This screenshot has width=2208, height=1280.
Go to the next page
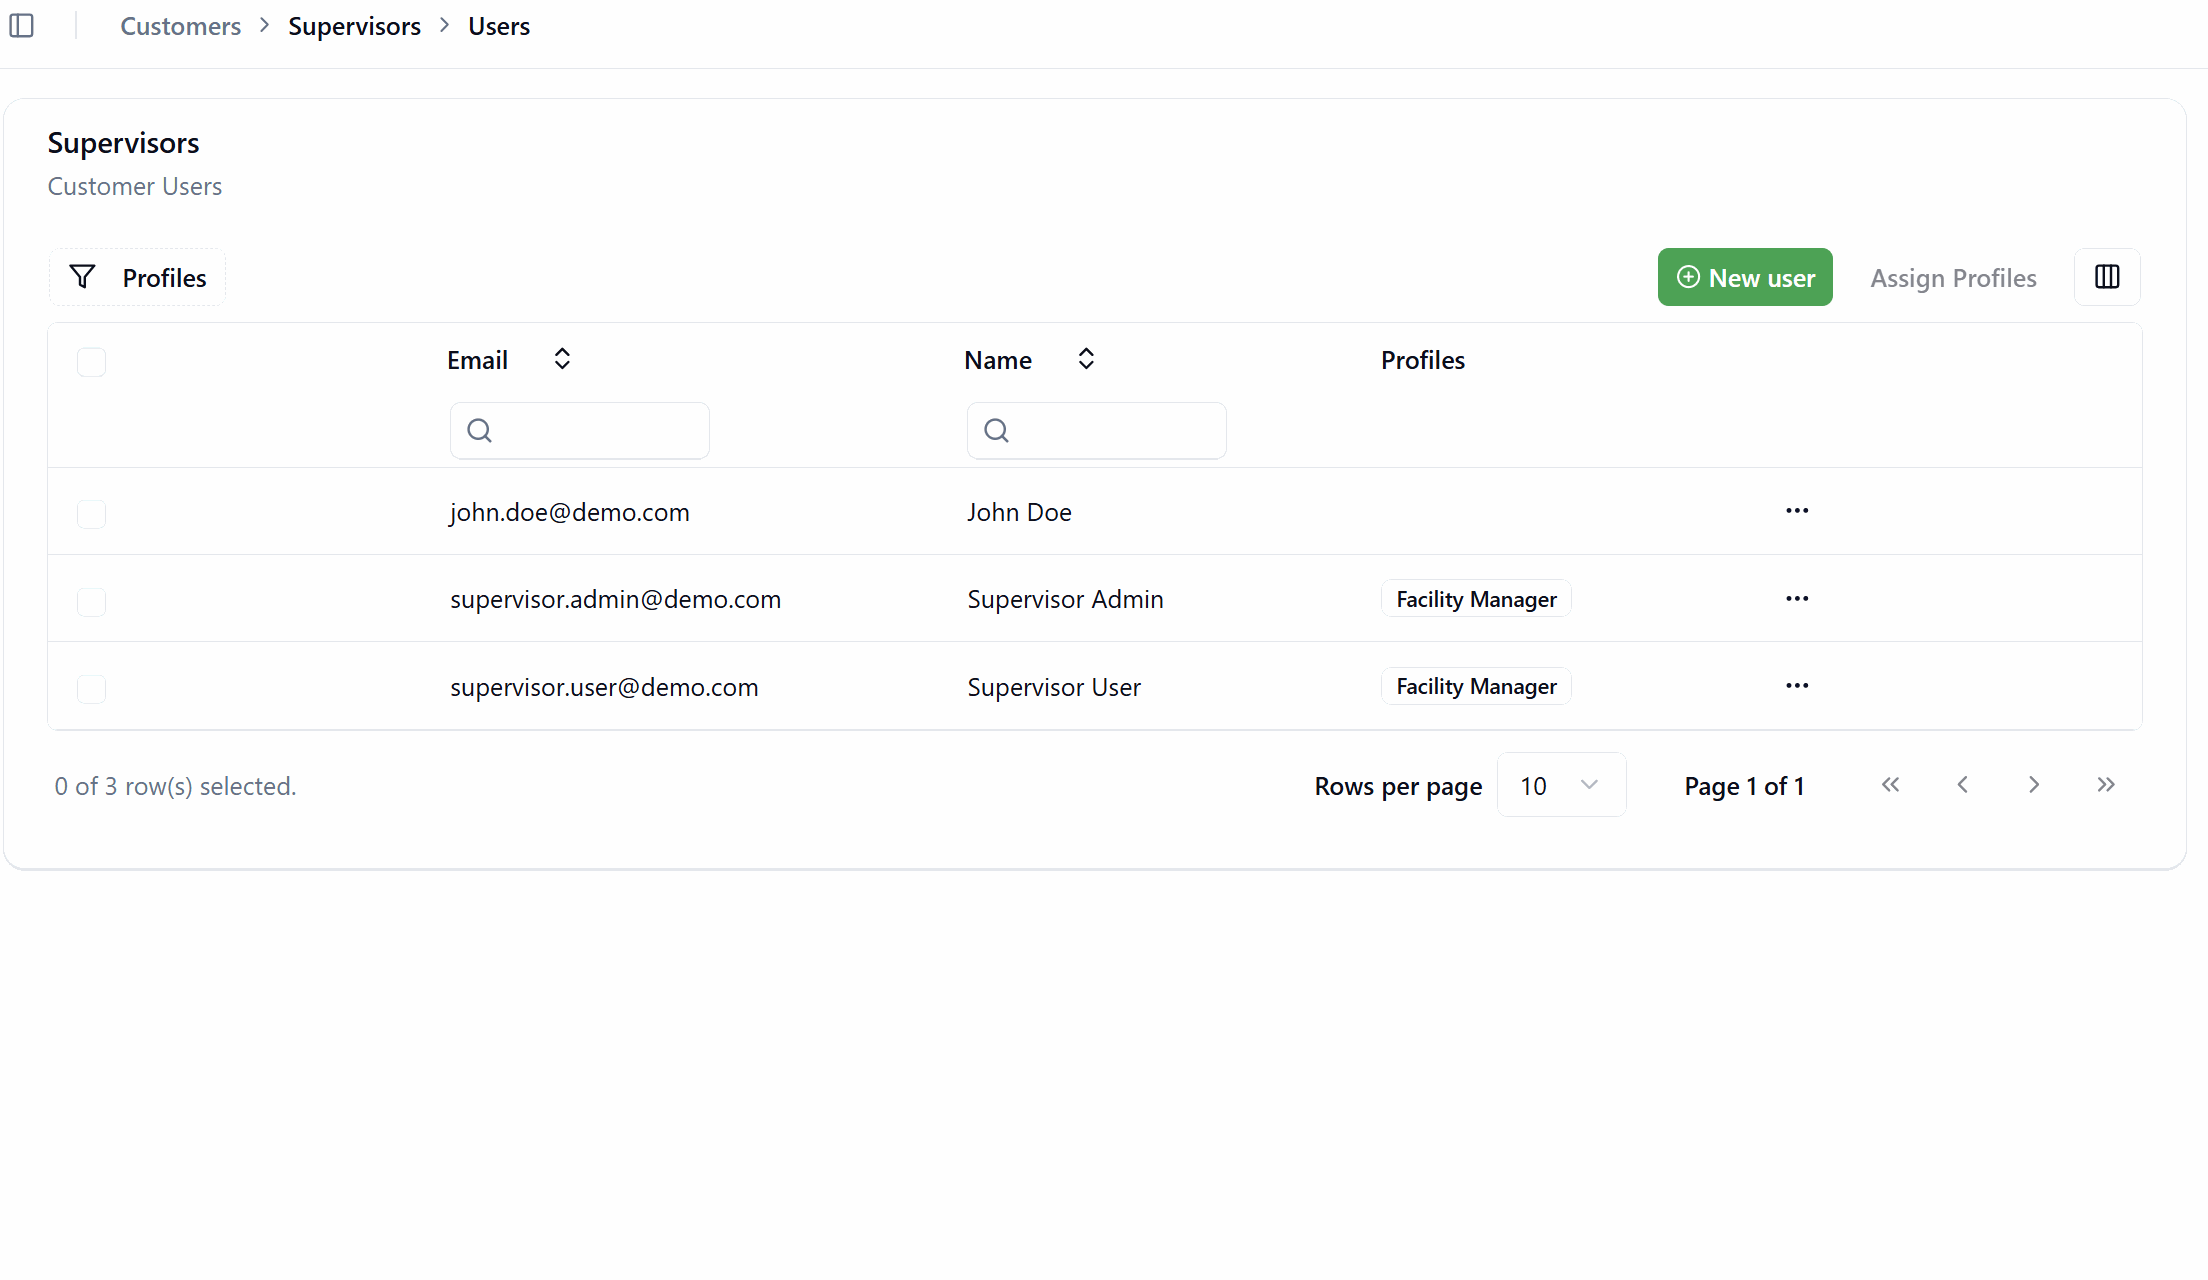[x=2034, y=785]
